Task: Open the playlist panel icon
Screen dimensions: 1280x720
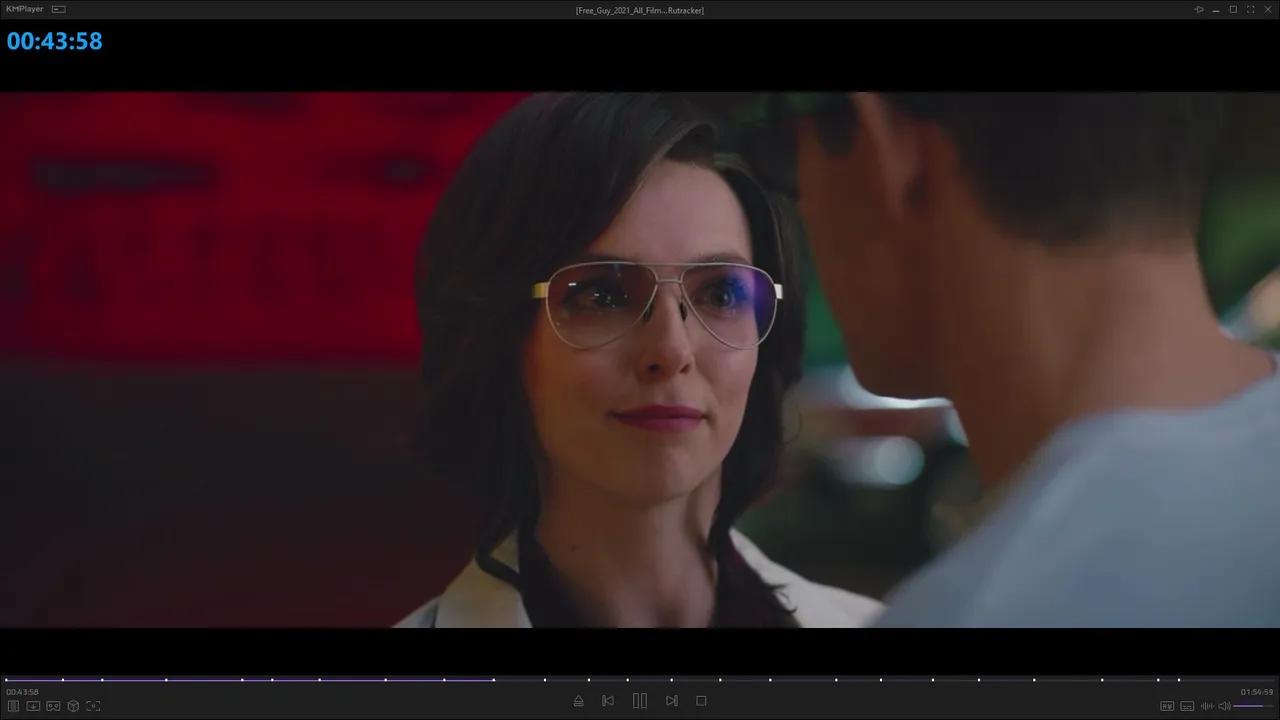Action: [14, 706]
